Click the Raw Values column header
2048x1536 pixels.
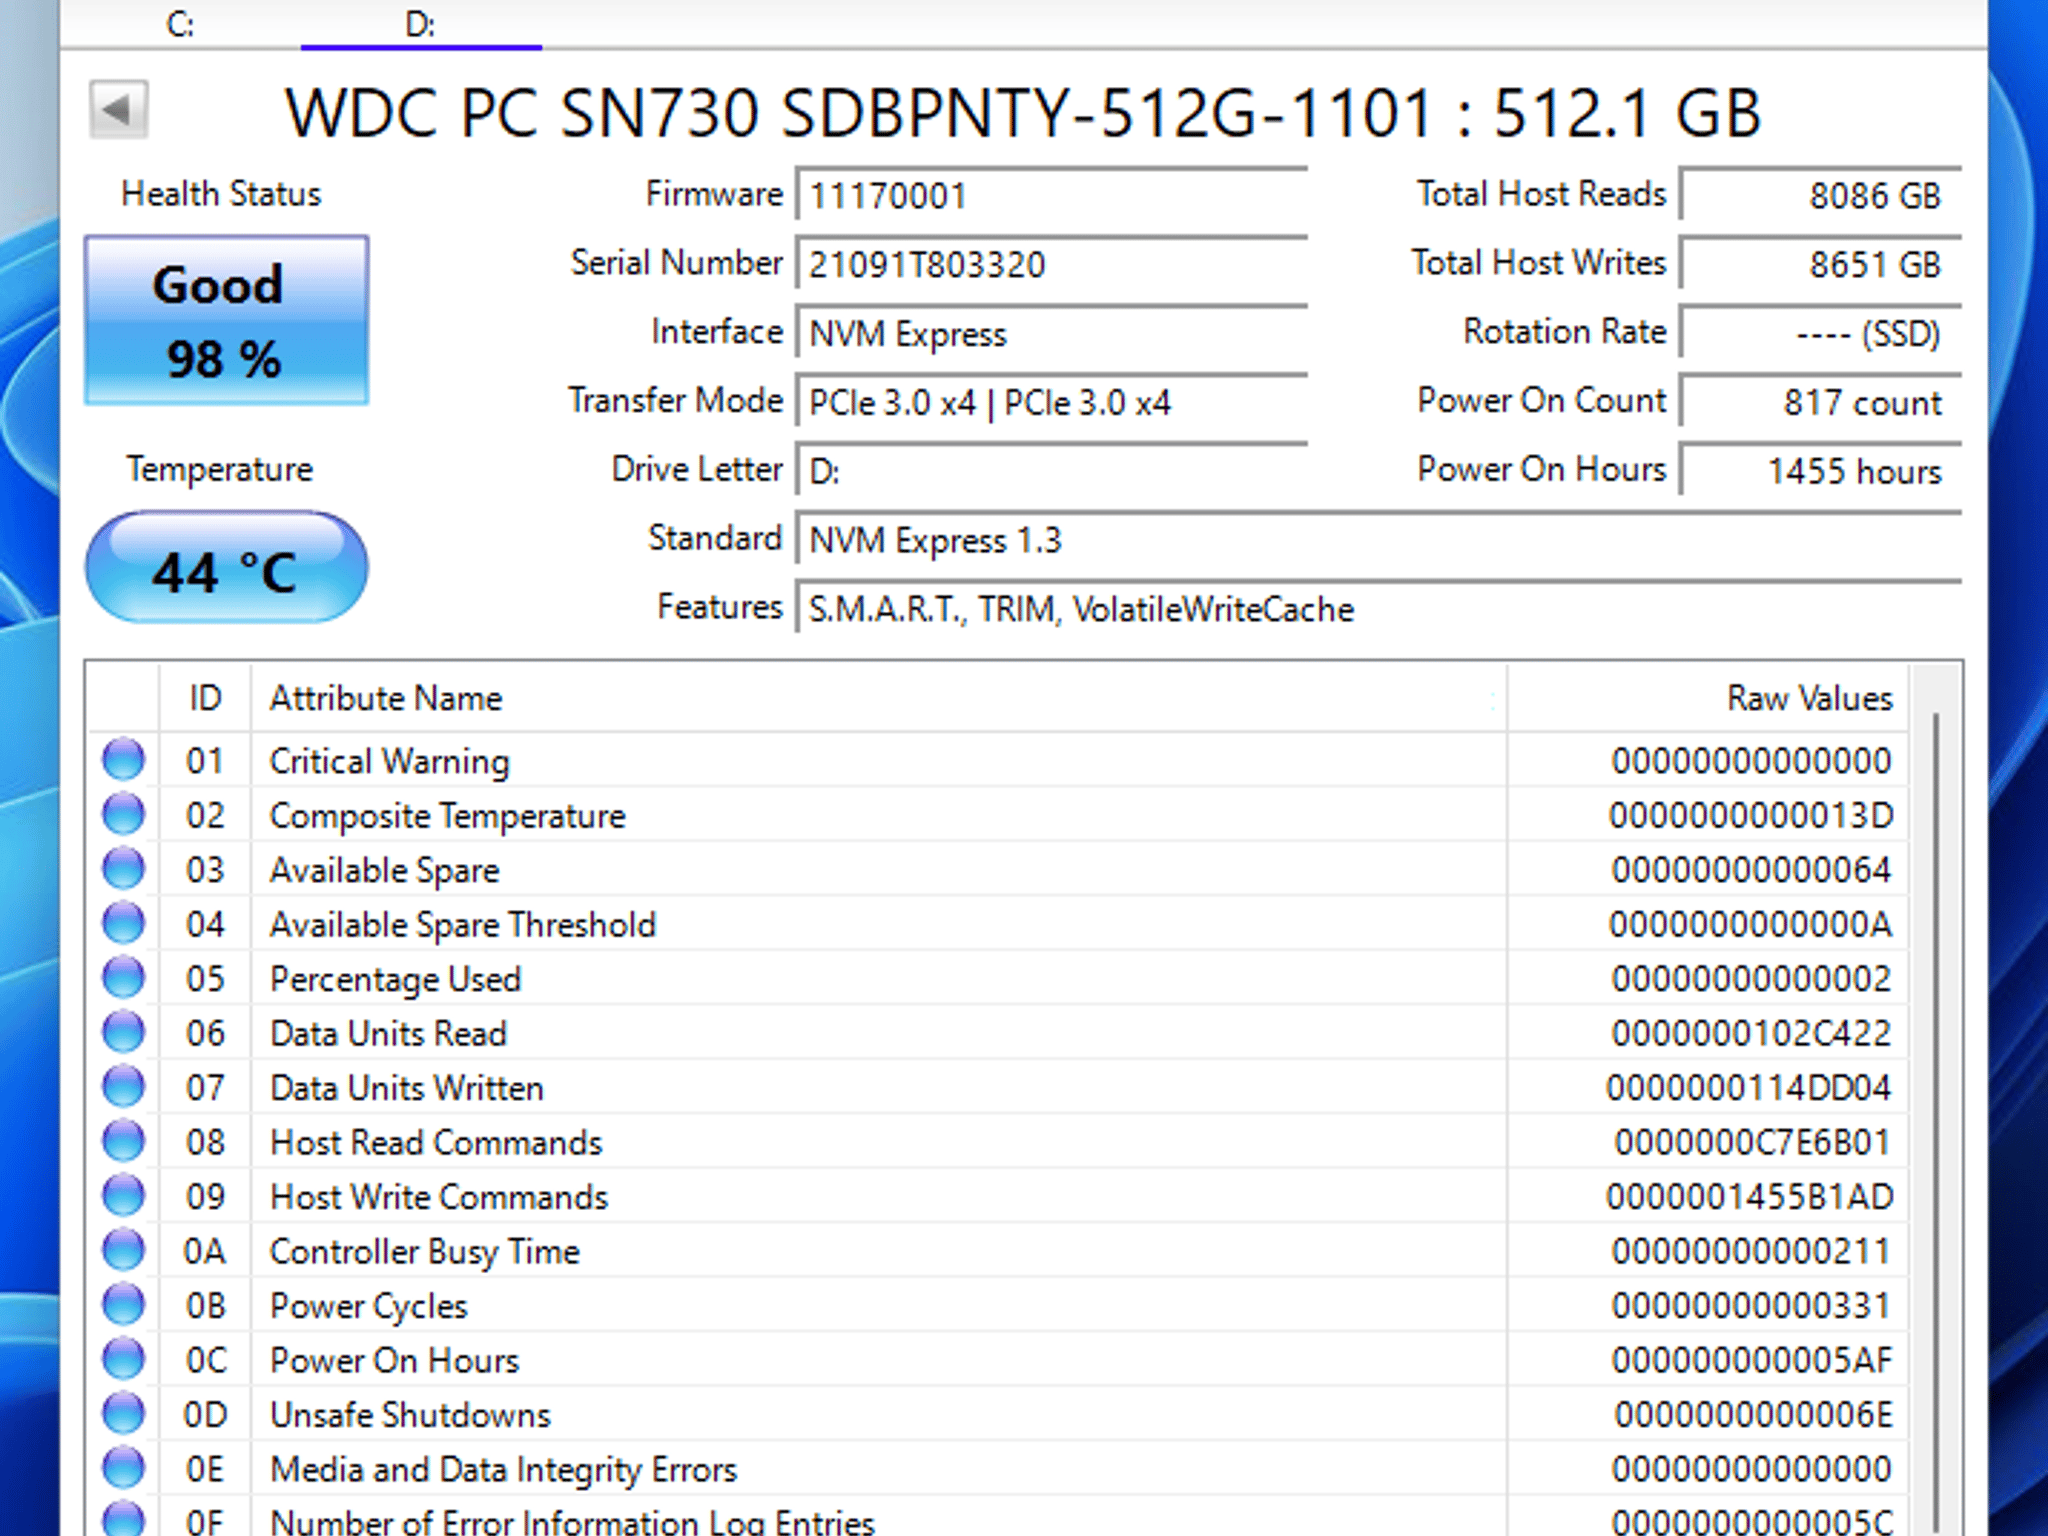[x=1708, y=698]
